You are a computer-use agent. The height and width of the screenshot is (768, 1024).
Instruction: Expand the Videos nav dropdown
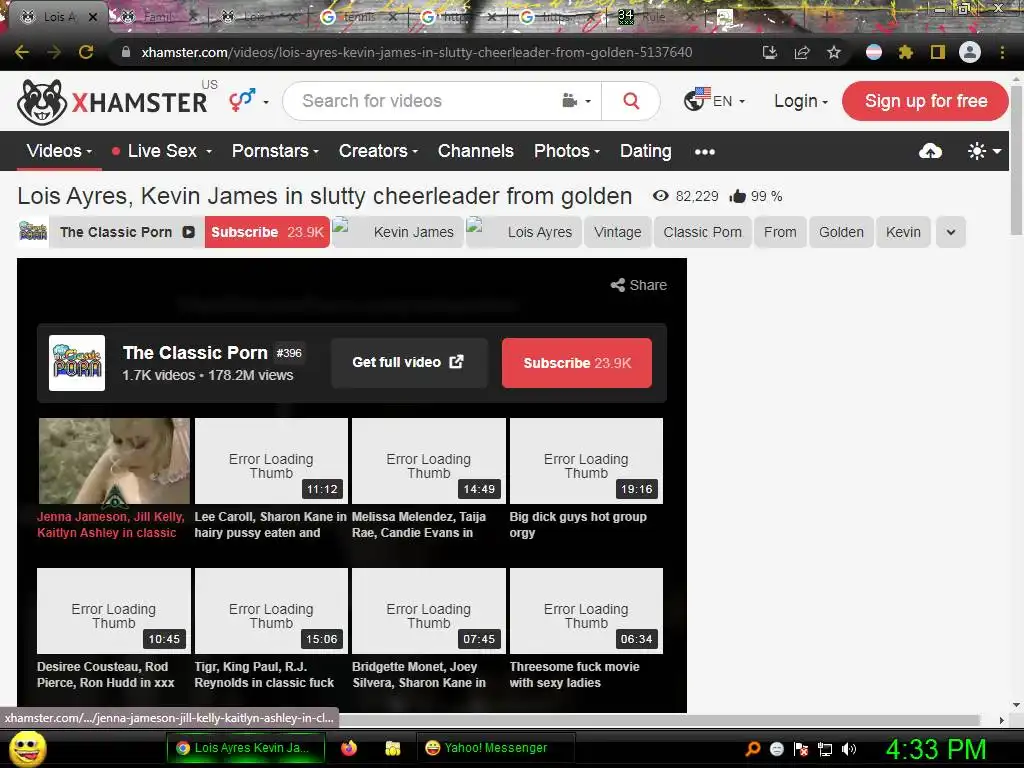[59, 152]
